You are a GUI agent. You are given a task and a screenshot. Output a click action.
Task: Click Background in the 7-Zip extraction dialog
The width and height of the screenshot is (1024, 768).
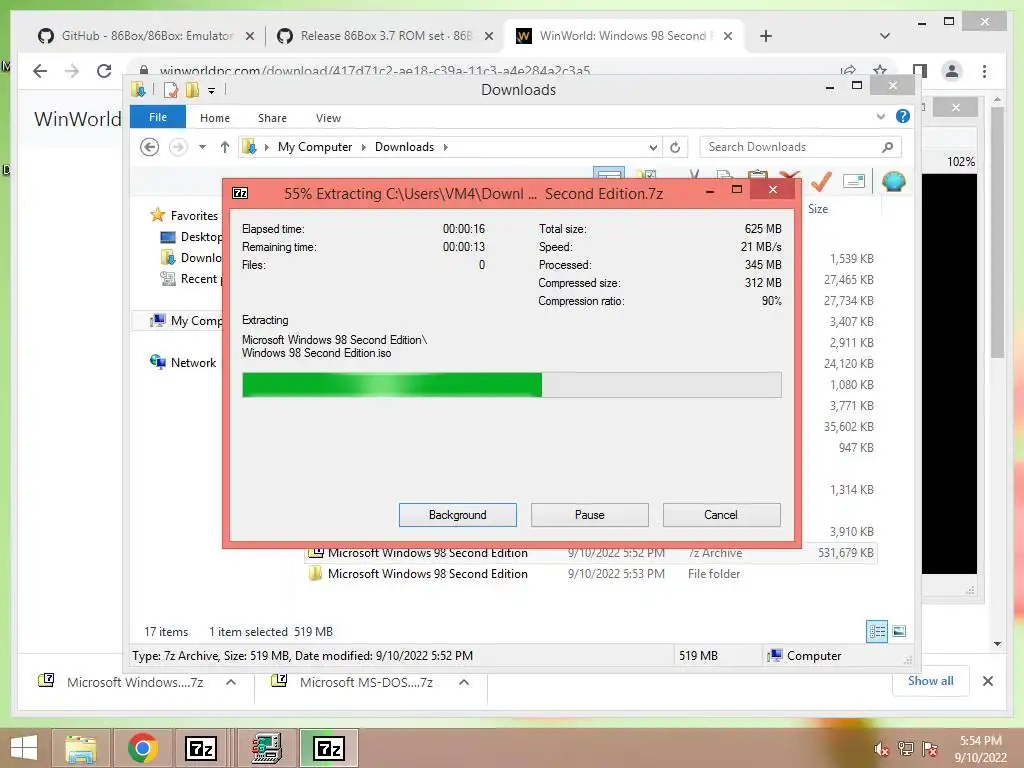(457, 515)
